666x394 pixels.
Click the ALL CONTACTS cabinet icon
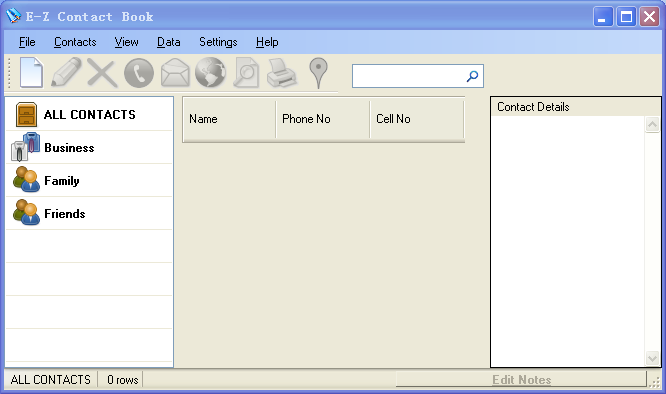click(x=26, y=115)
